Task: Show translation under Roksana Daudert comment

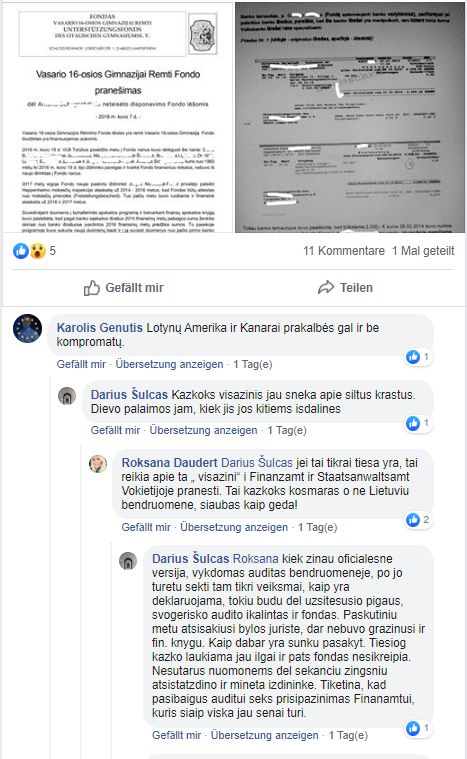Action: tap(234, 527)
